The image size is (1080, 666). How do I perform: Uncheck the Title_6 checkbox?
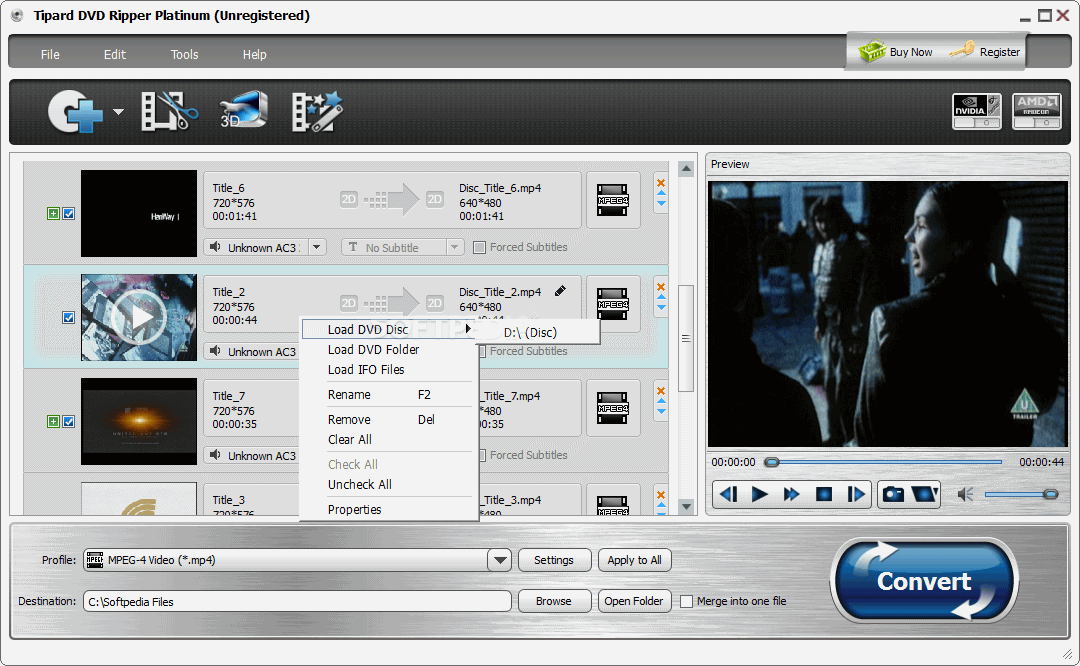click(69, 214)
